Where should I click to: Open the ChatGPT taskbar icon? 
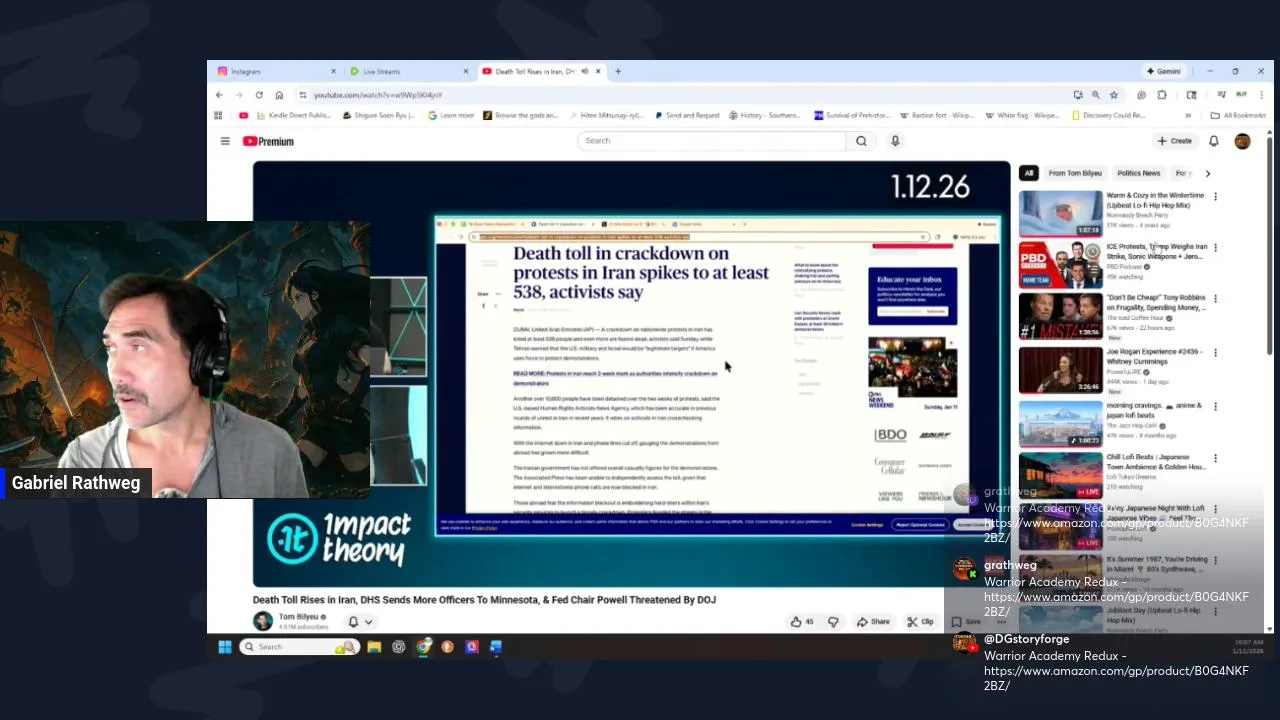[x=399, y=647]
